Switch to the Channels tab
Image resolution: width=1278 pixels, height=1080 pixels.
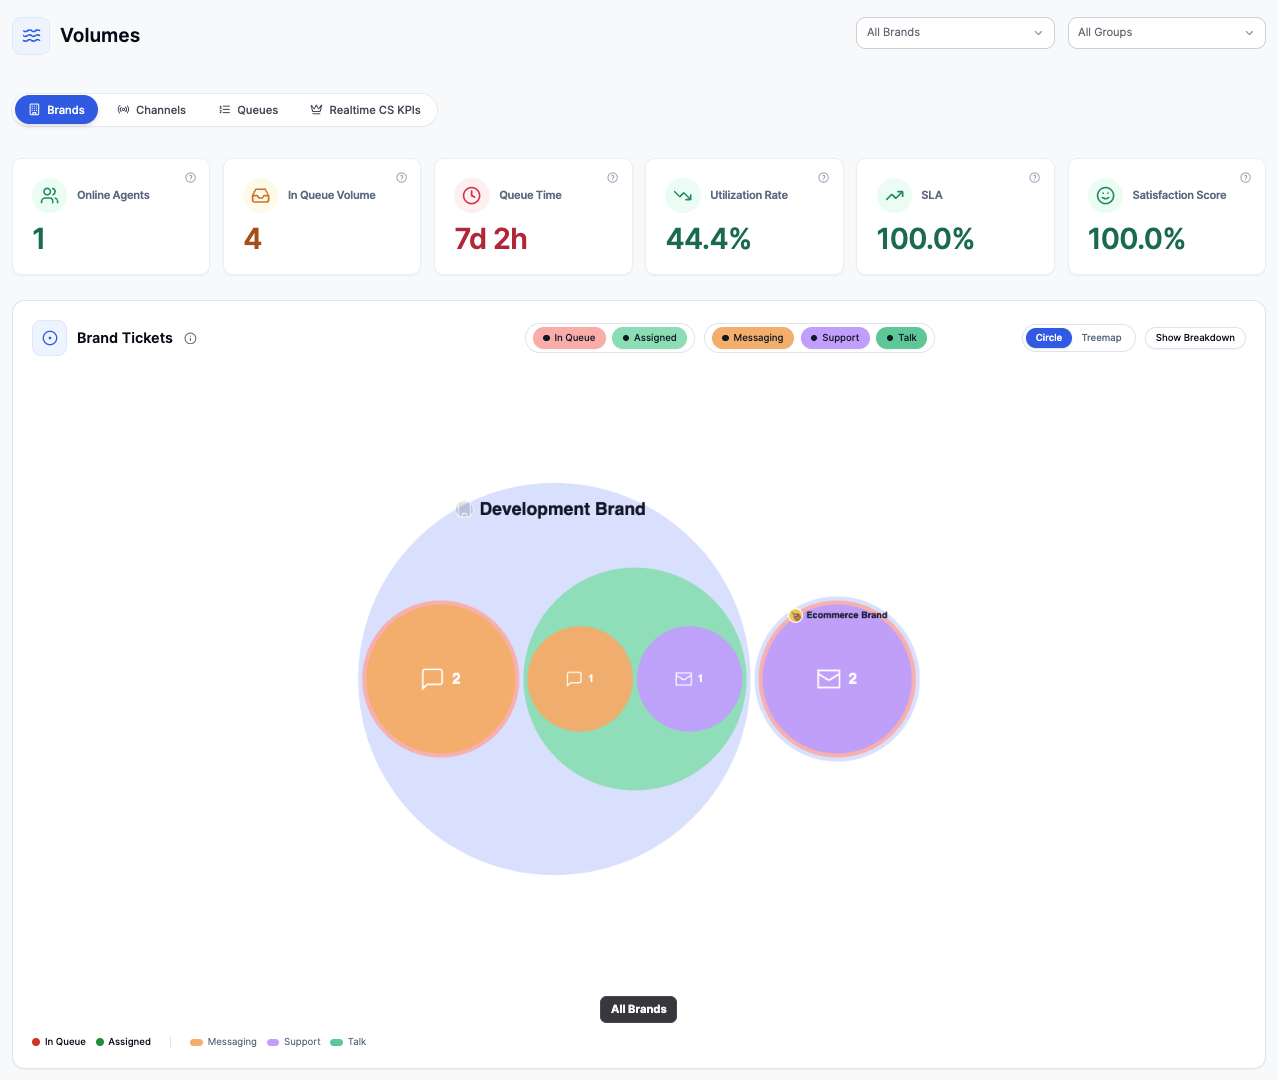[152, 110]
